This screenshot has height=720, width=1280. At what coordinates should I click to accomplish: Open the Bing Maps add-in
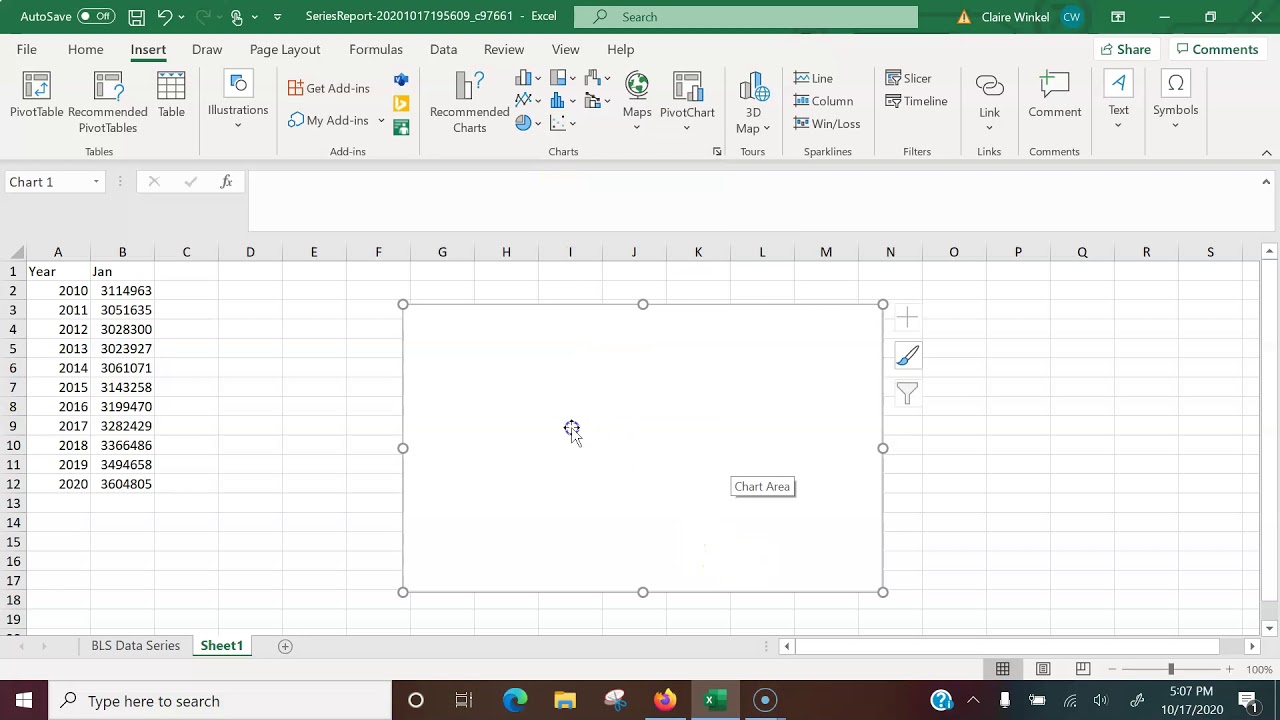point(401,104)
